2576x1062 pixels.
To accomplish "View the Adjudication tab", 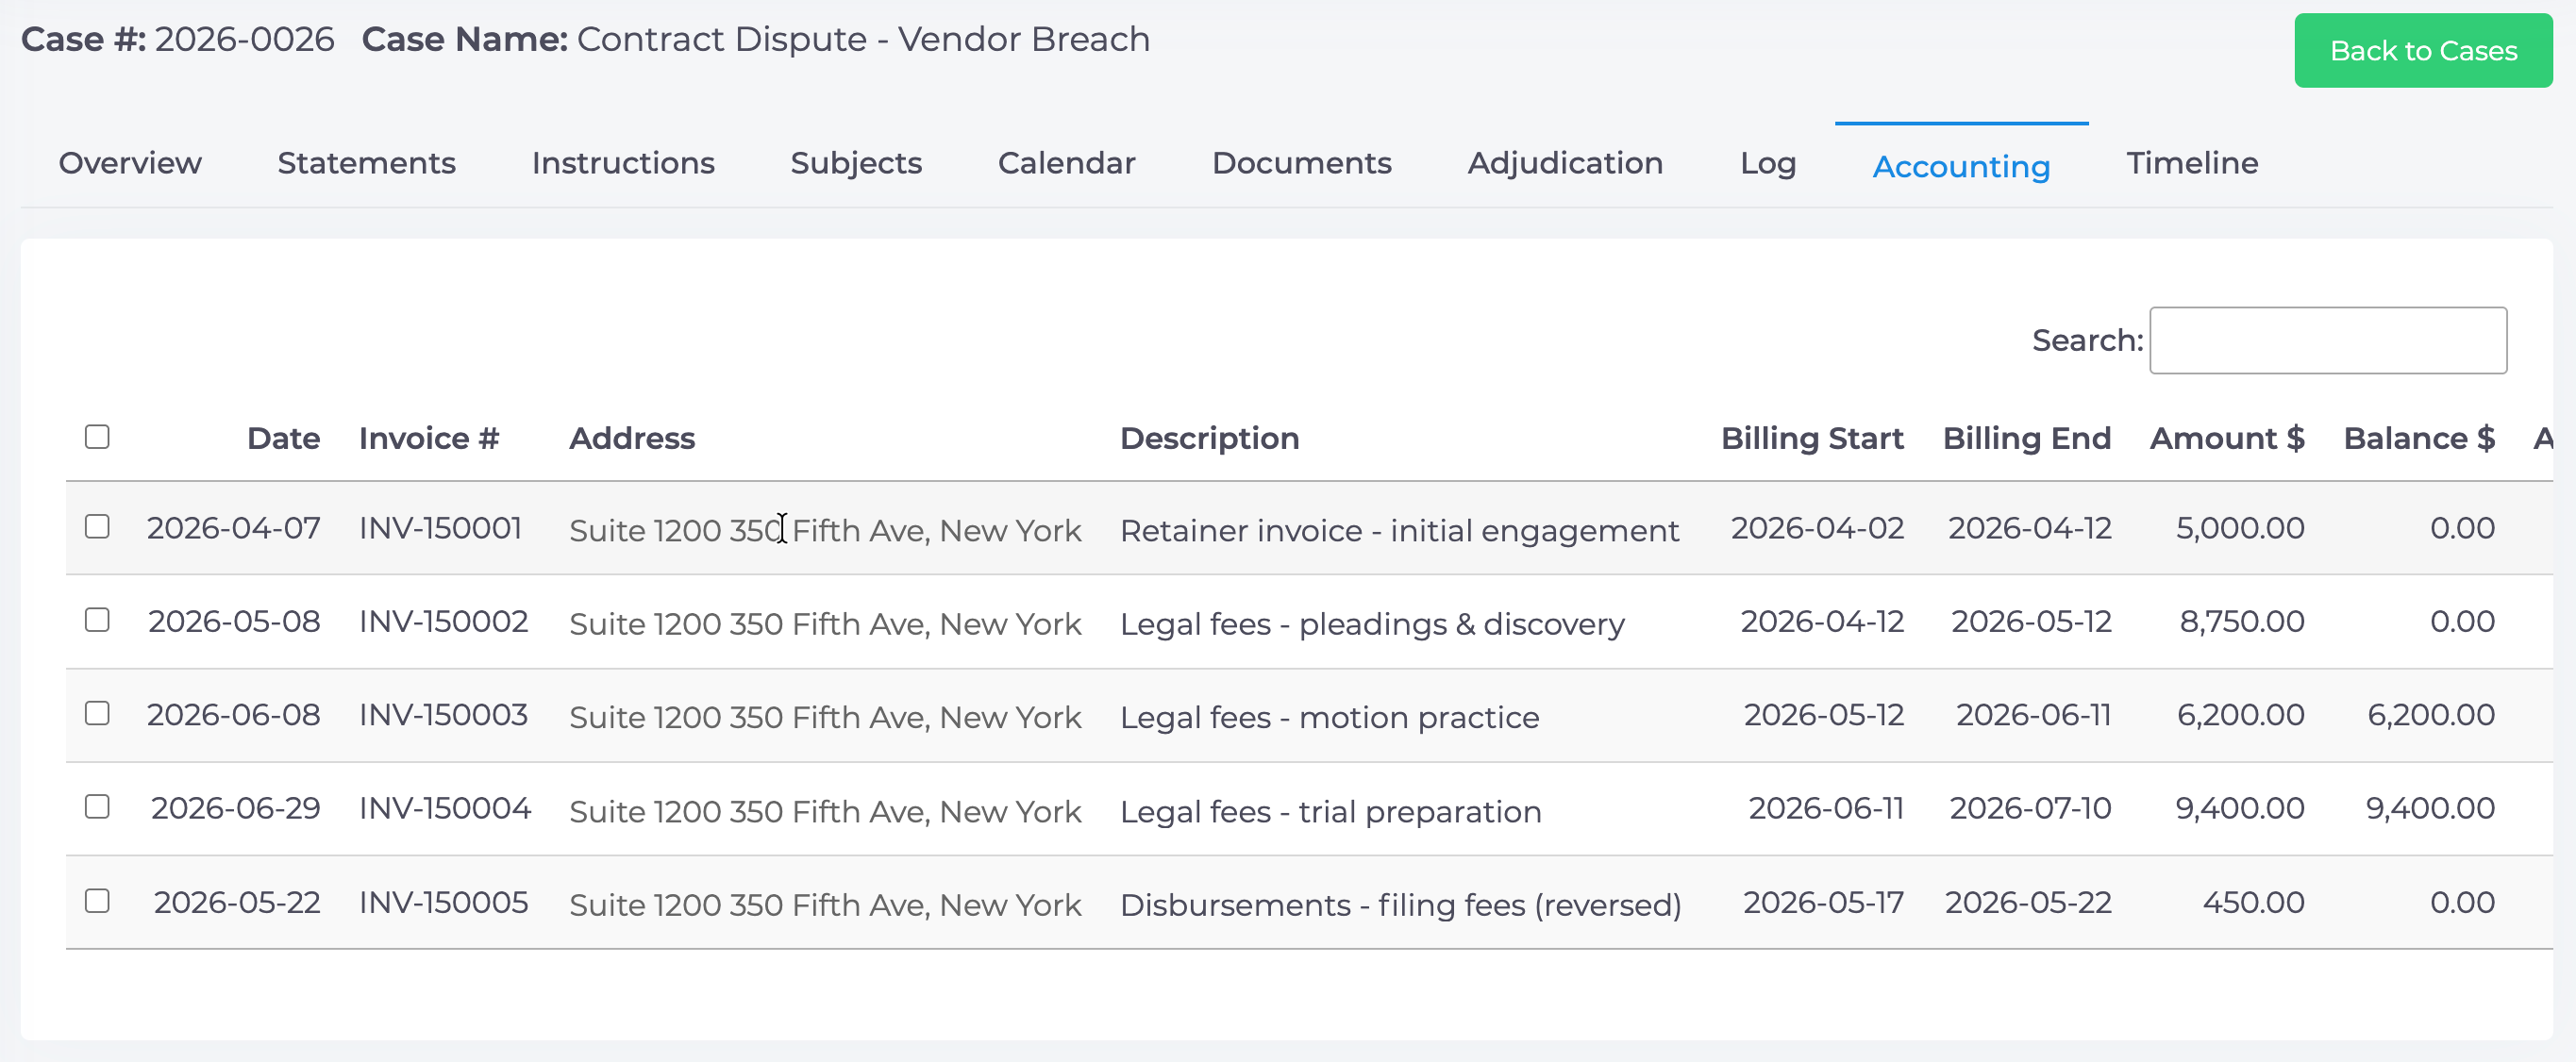I will pos(1565,163).
